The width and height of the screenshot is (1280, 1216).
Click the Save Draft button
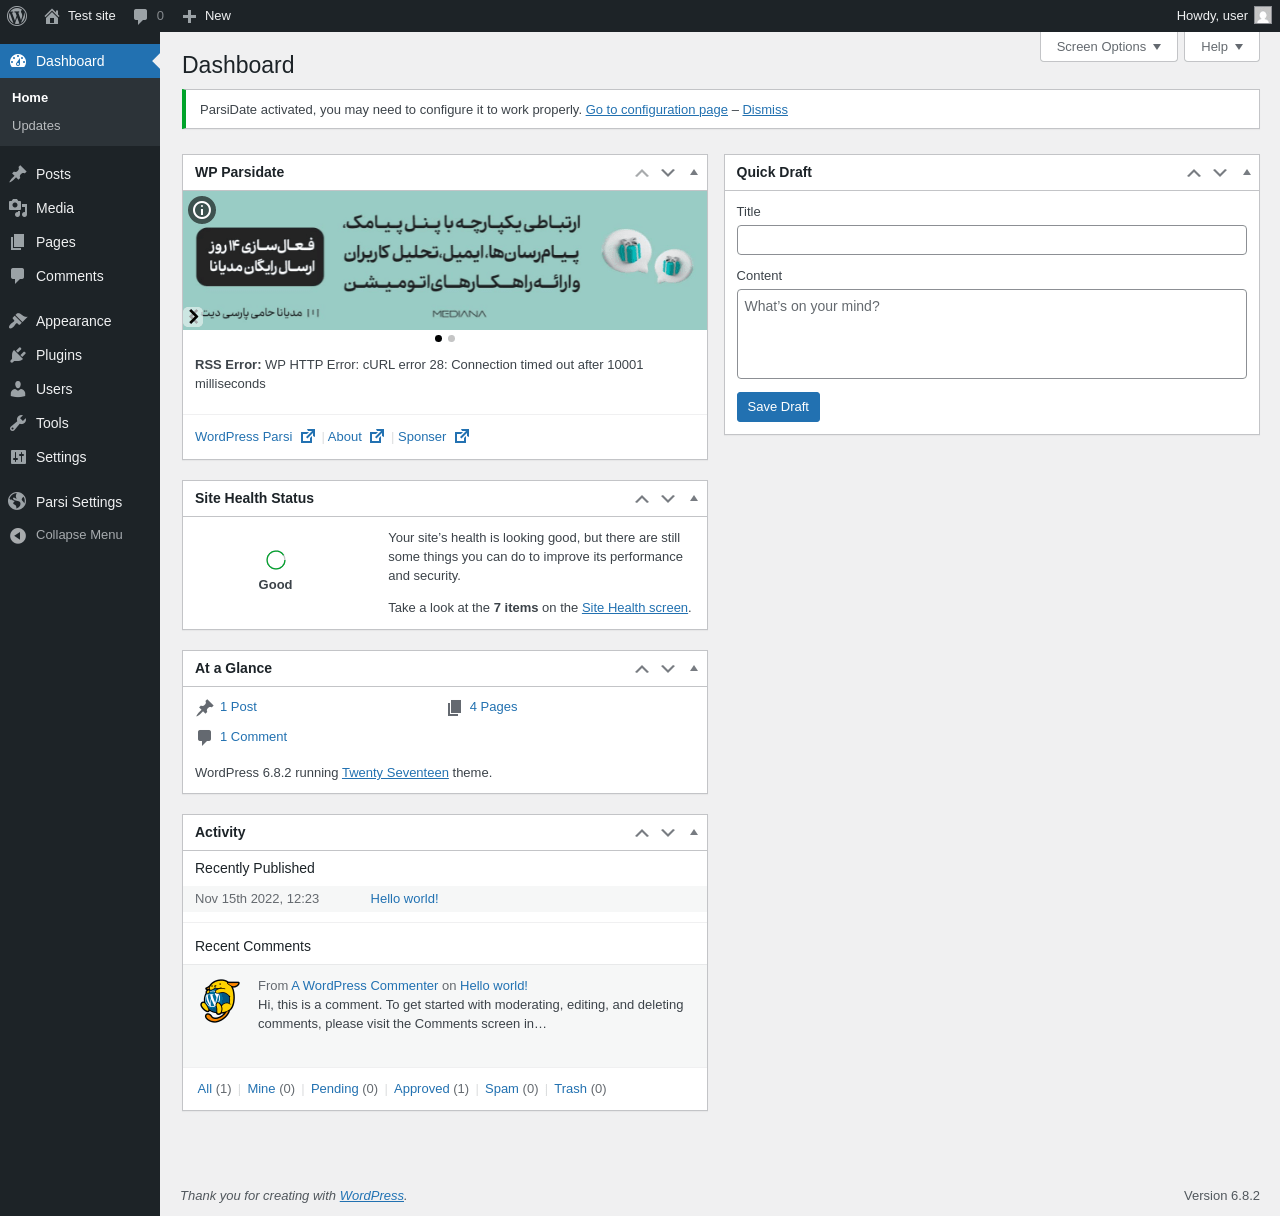778,407
